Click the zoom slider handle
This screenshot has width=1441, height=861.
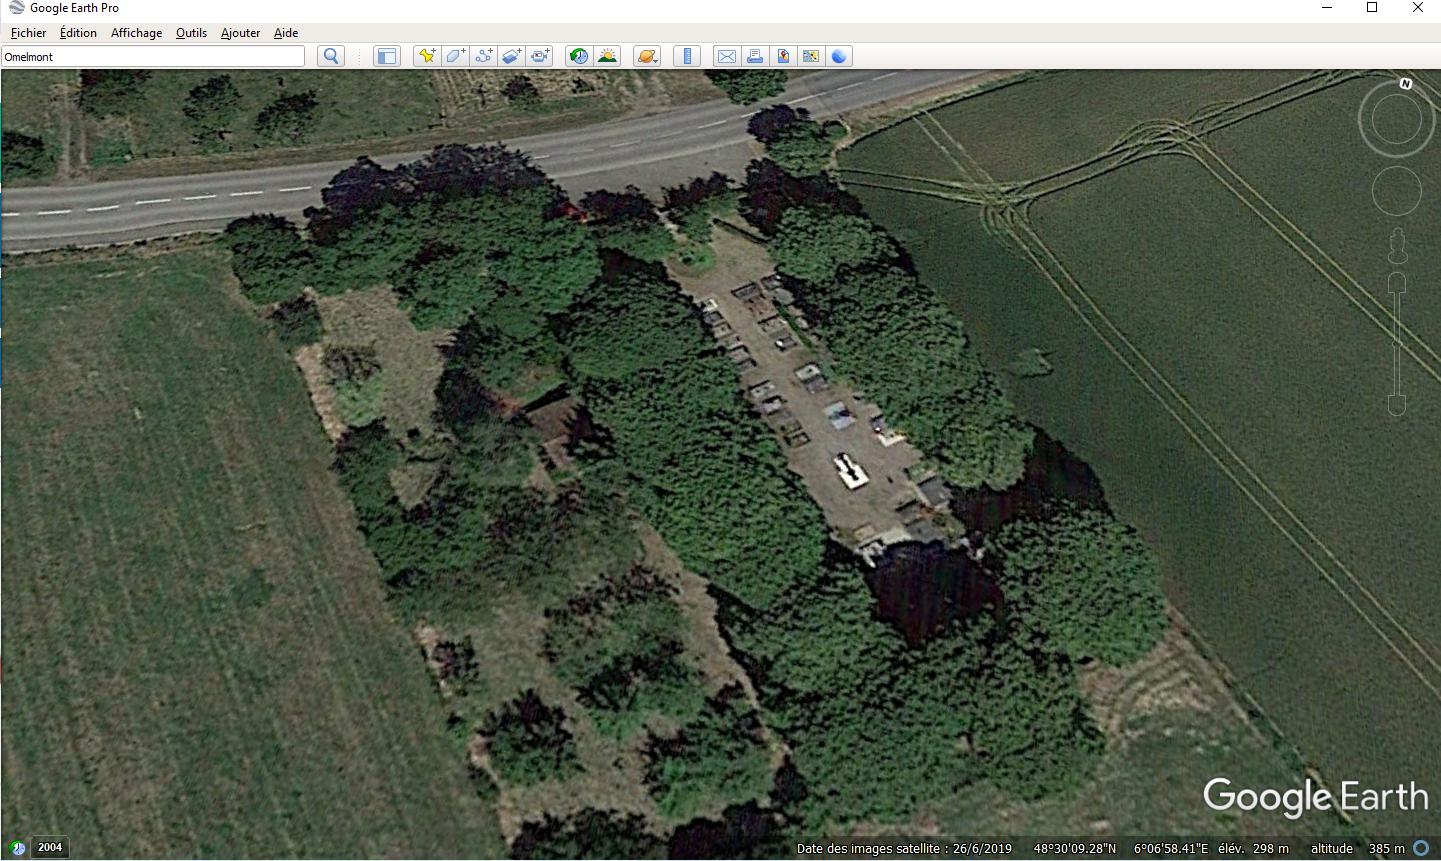pos(1397,343)
